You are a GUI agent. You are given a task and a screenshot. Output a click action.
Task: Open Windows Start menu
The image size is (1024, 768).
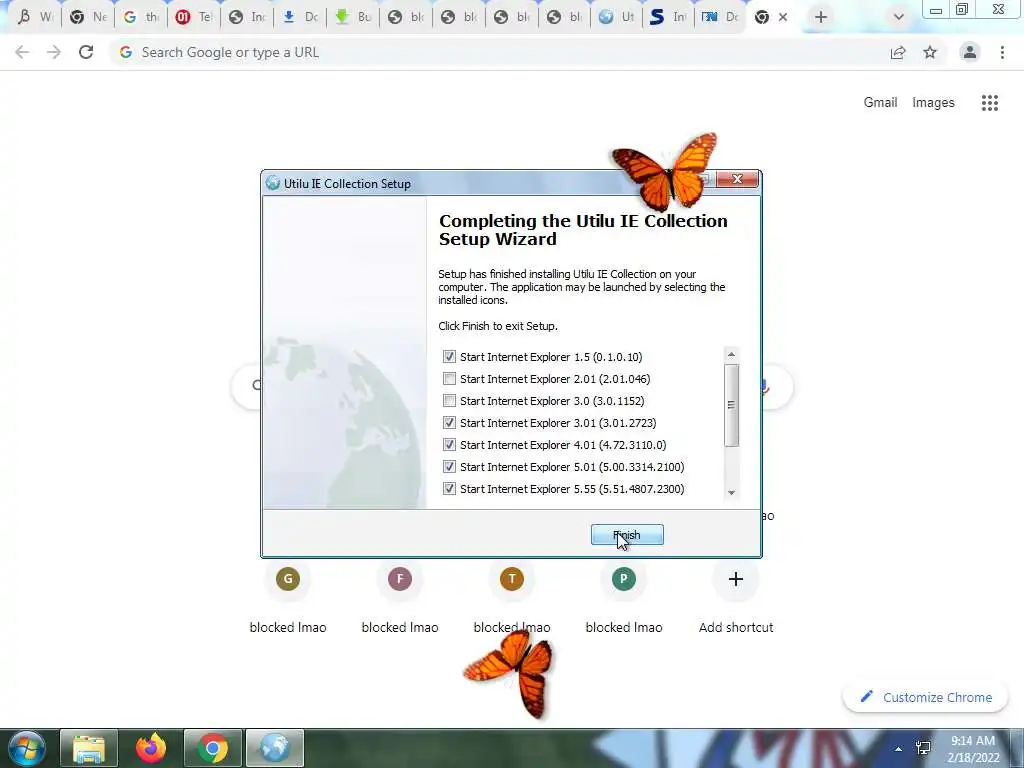[27, 748]
